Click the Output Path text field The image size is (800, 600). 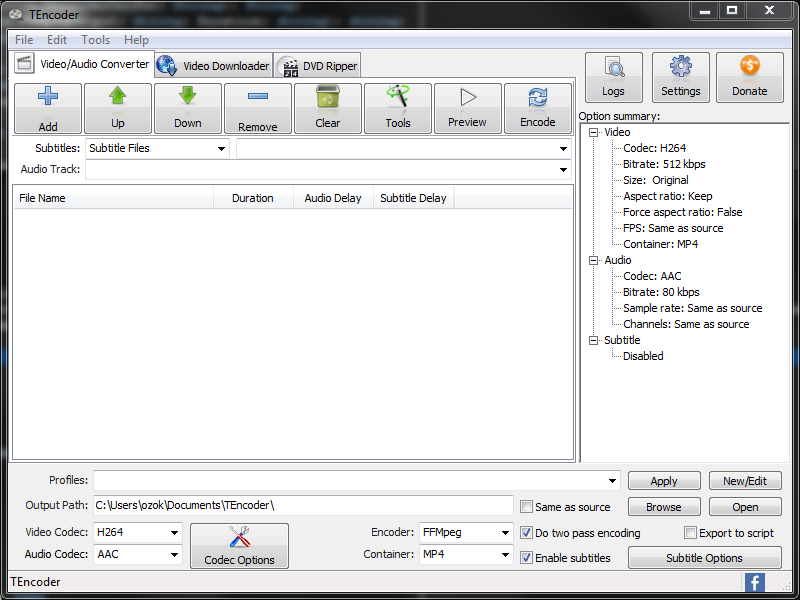[302, 505]
